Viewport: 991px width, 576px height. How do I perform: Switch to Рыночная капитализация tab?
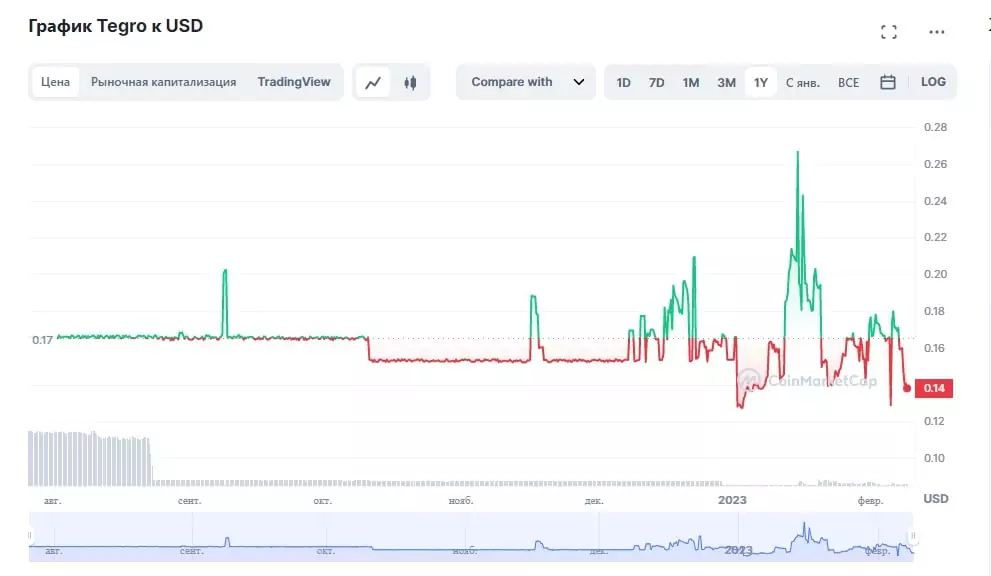coord(163,82)
